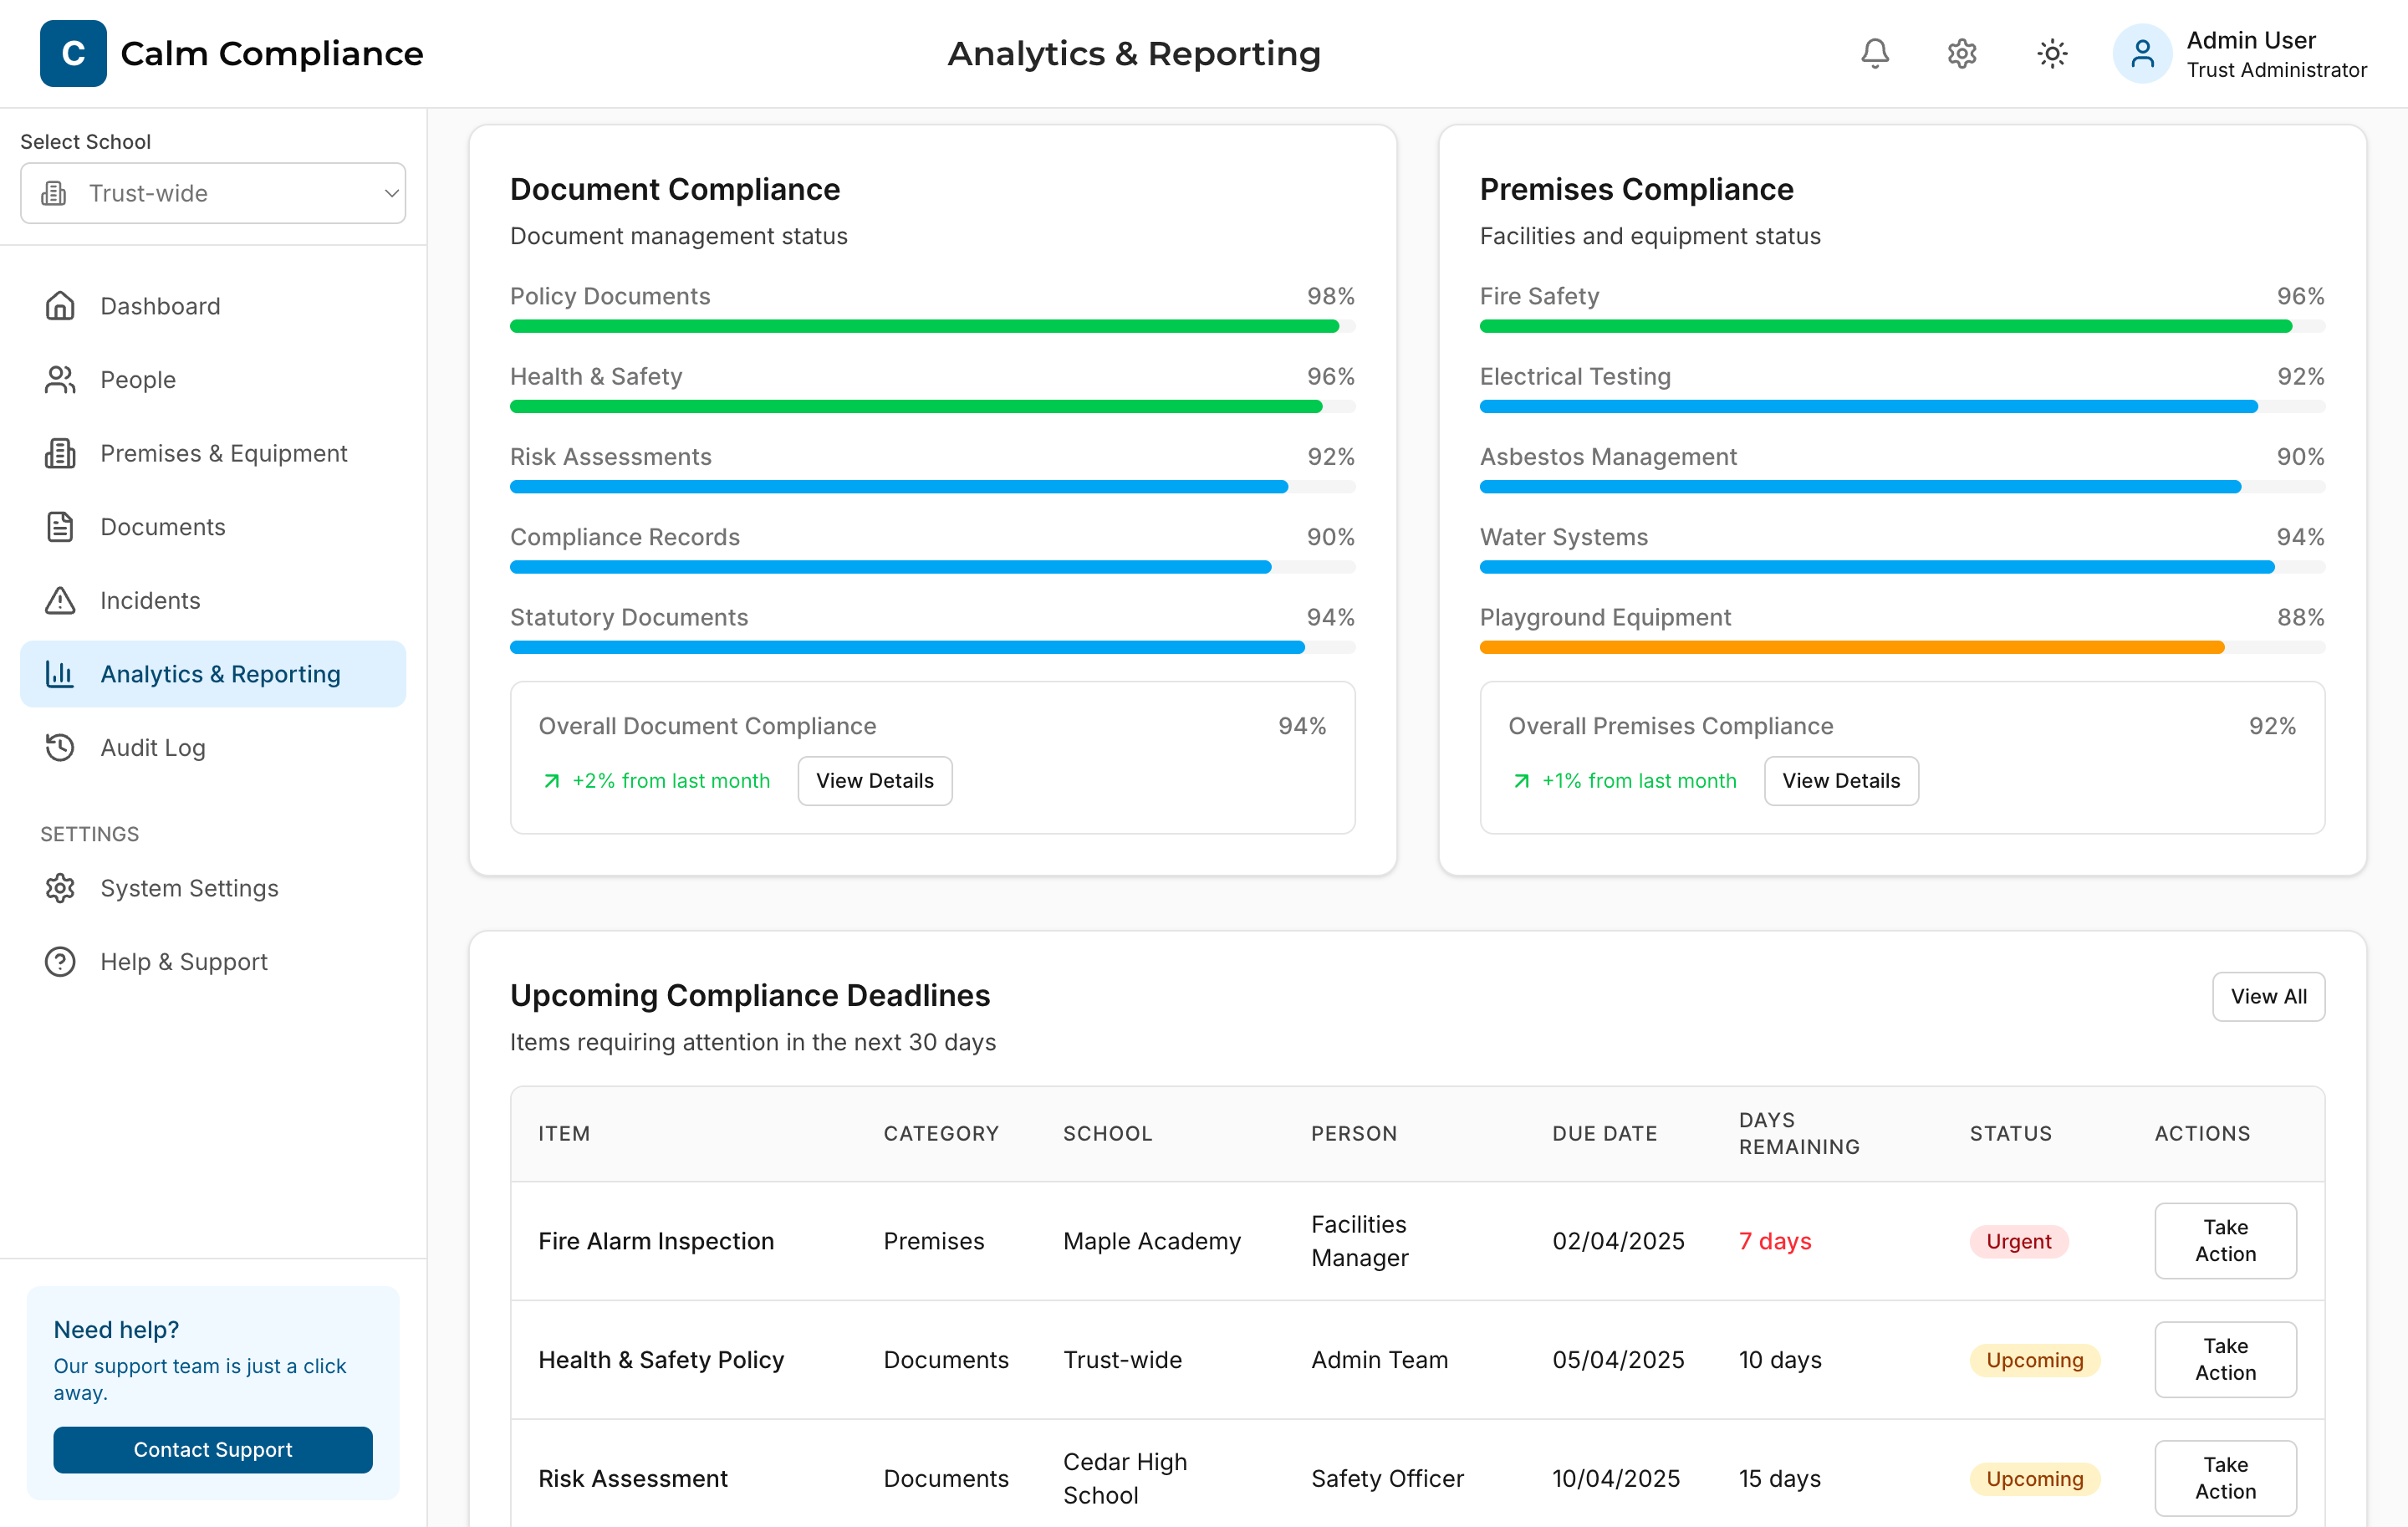Click the Risk Assessments progress bar
Image resolution: width=2408 pixels, height=1527 pixels.
coord(932,487)
